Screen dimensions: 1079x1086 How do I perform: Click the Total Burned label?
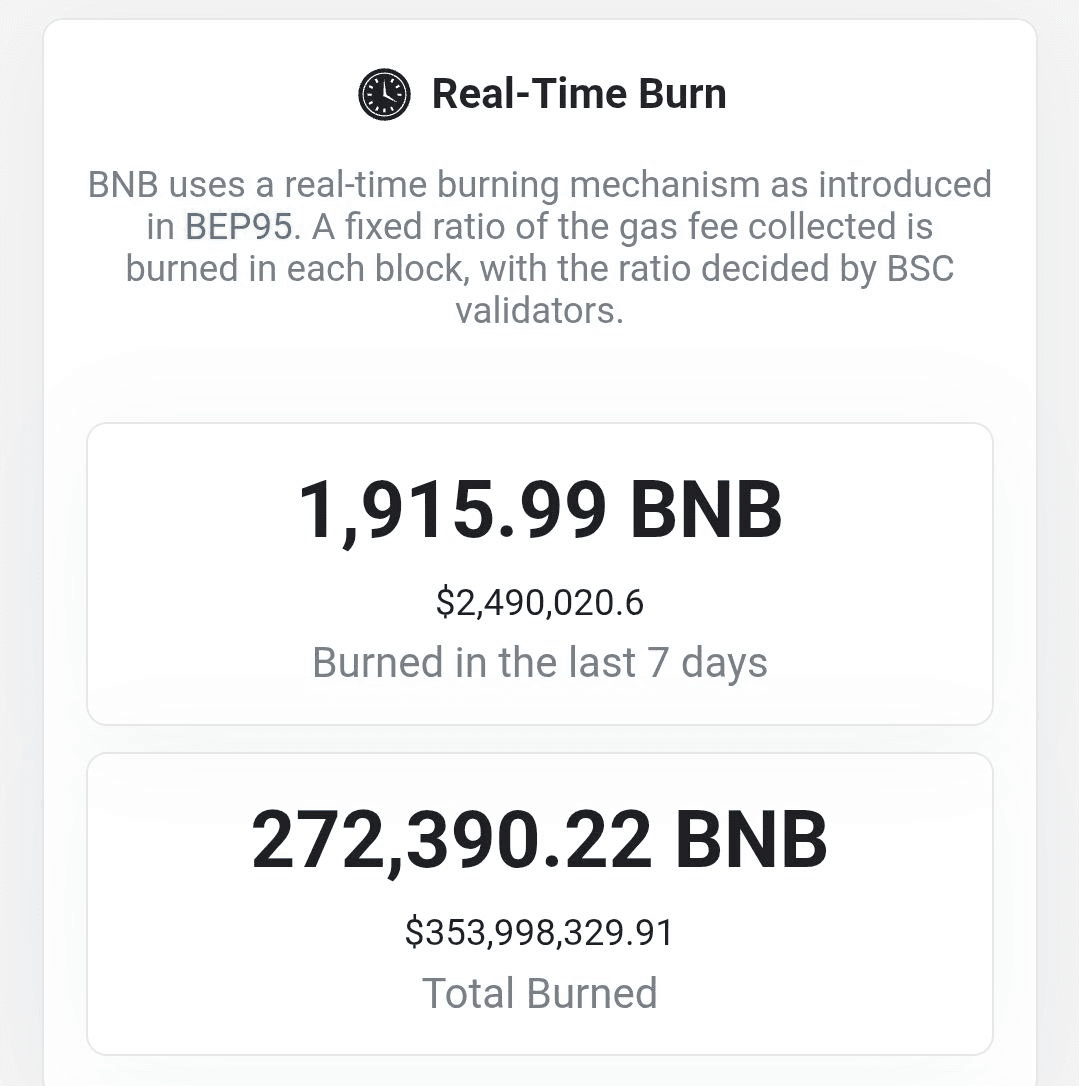pyautogui.click(x=540, y=993)
